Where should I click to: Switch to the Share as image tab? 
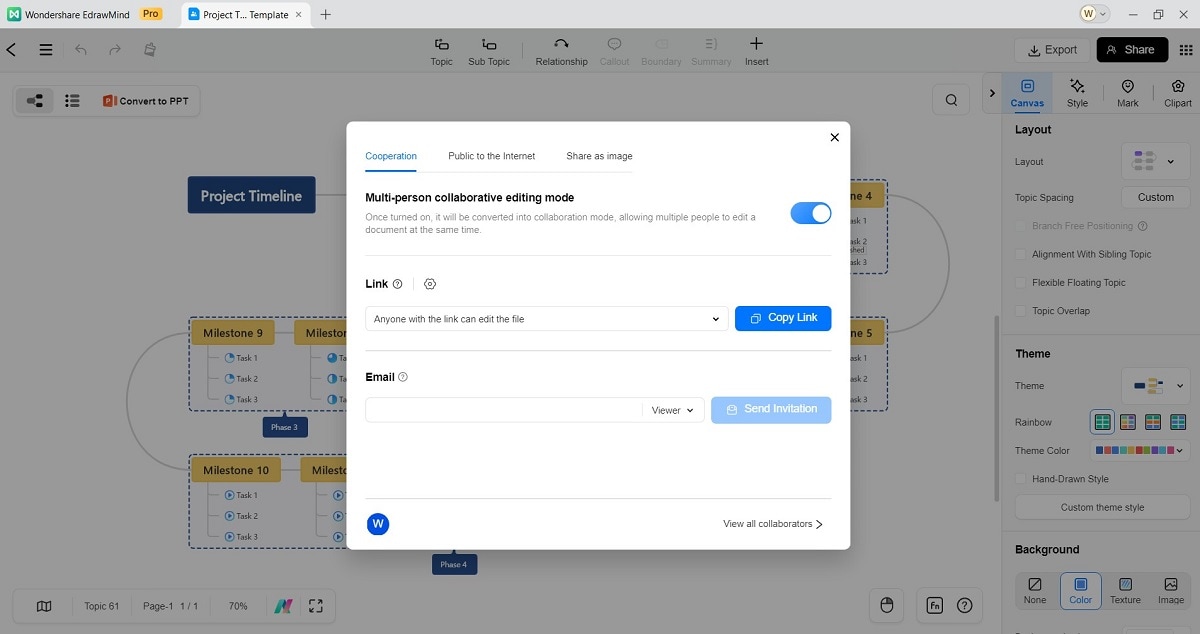pos(598,156)
